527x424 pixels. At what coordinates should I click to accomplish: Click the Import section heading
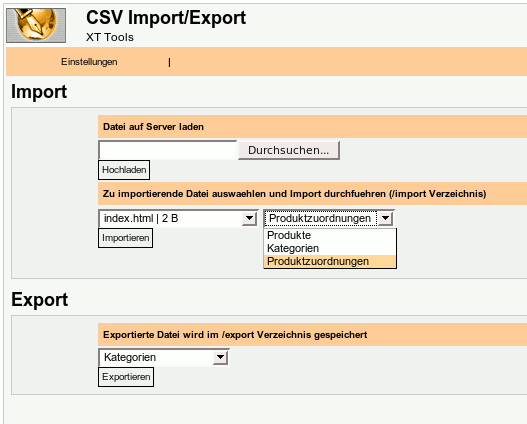point(39,91)
